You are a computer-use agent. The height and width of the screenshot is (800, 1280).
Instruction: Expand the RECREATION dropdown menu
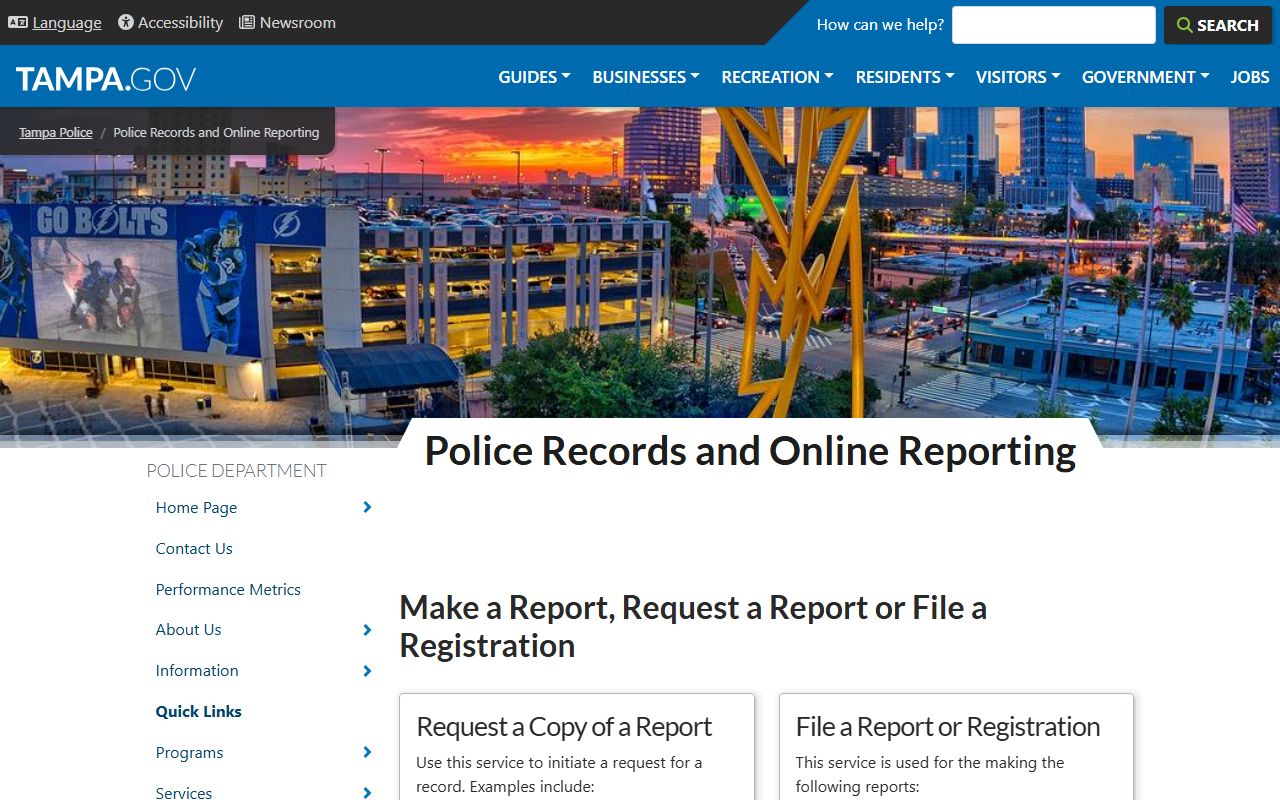[x=777, y=77]
